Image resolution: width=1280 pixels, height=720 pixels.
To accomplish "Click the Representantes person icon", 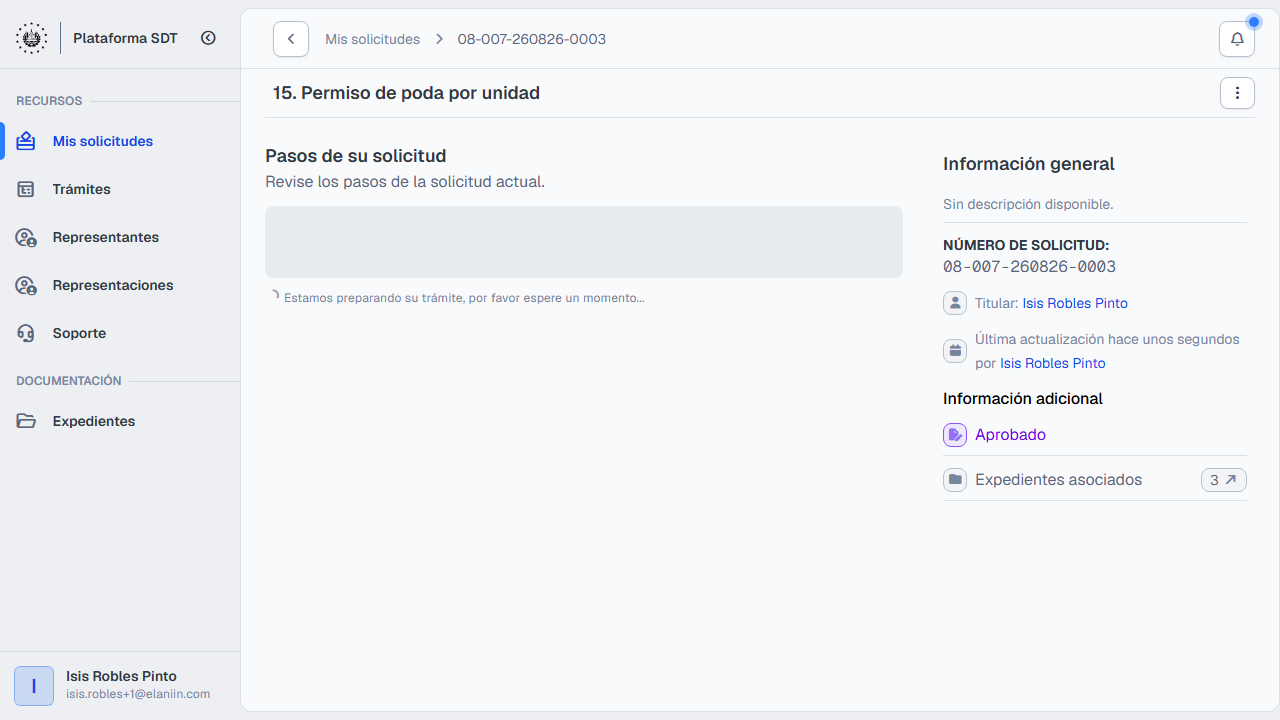I will 26,237.
